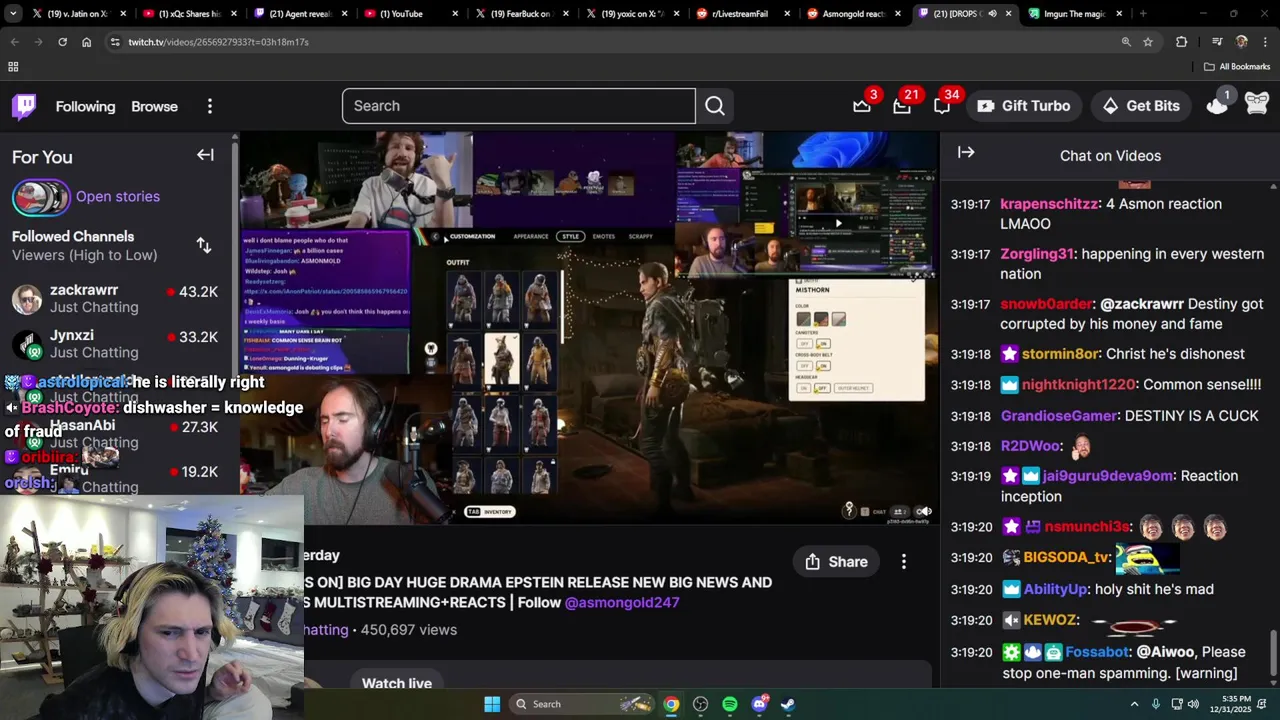Screen dimensions: 1280x720
Task: Open the bits and rewards icon with 1 badge
Action: point(1217,104)
